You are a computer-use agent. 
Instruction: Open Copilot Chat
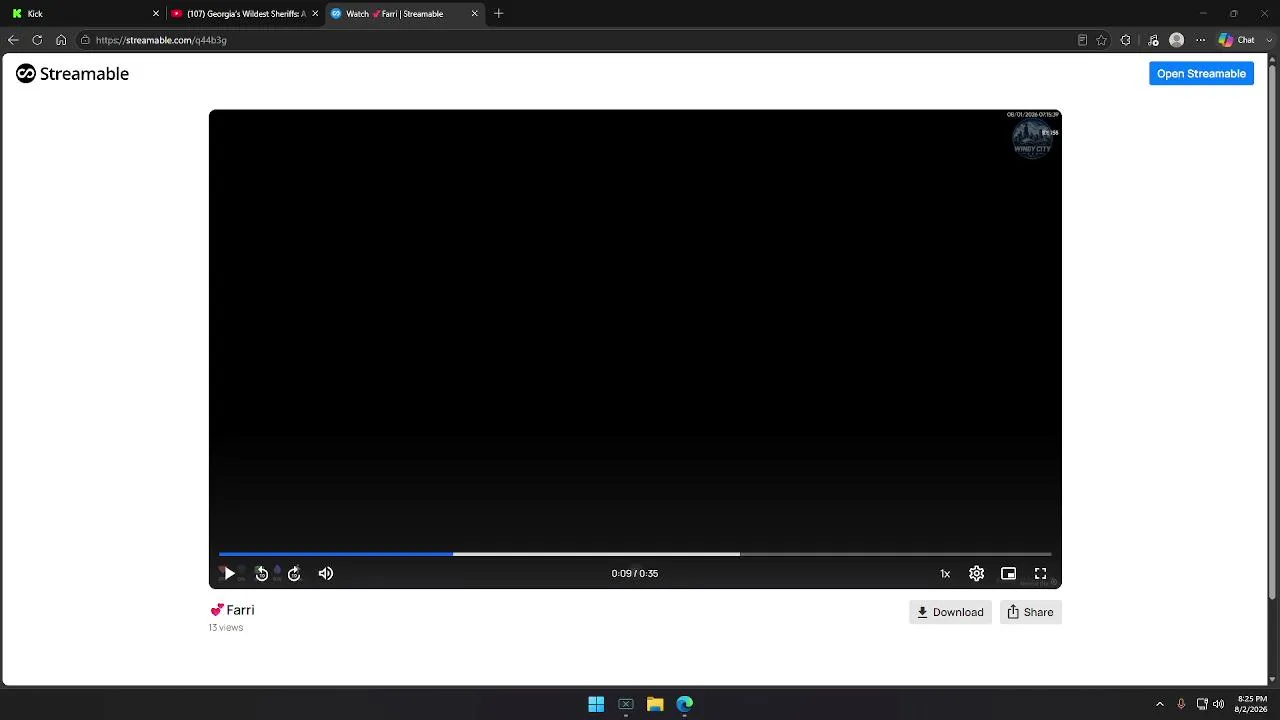[1236, 40]
